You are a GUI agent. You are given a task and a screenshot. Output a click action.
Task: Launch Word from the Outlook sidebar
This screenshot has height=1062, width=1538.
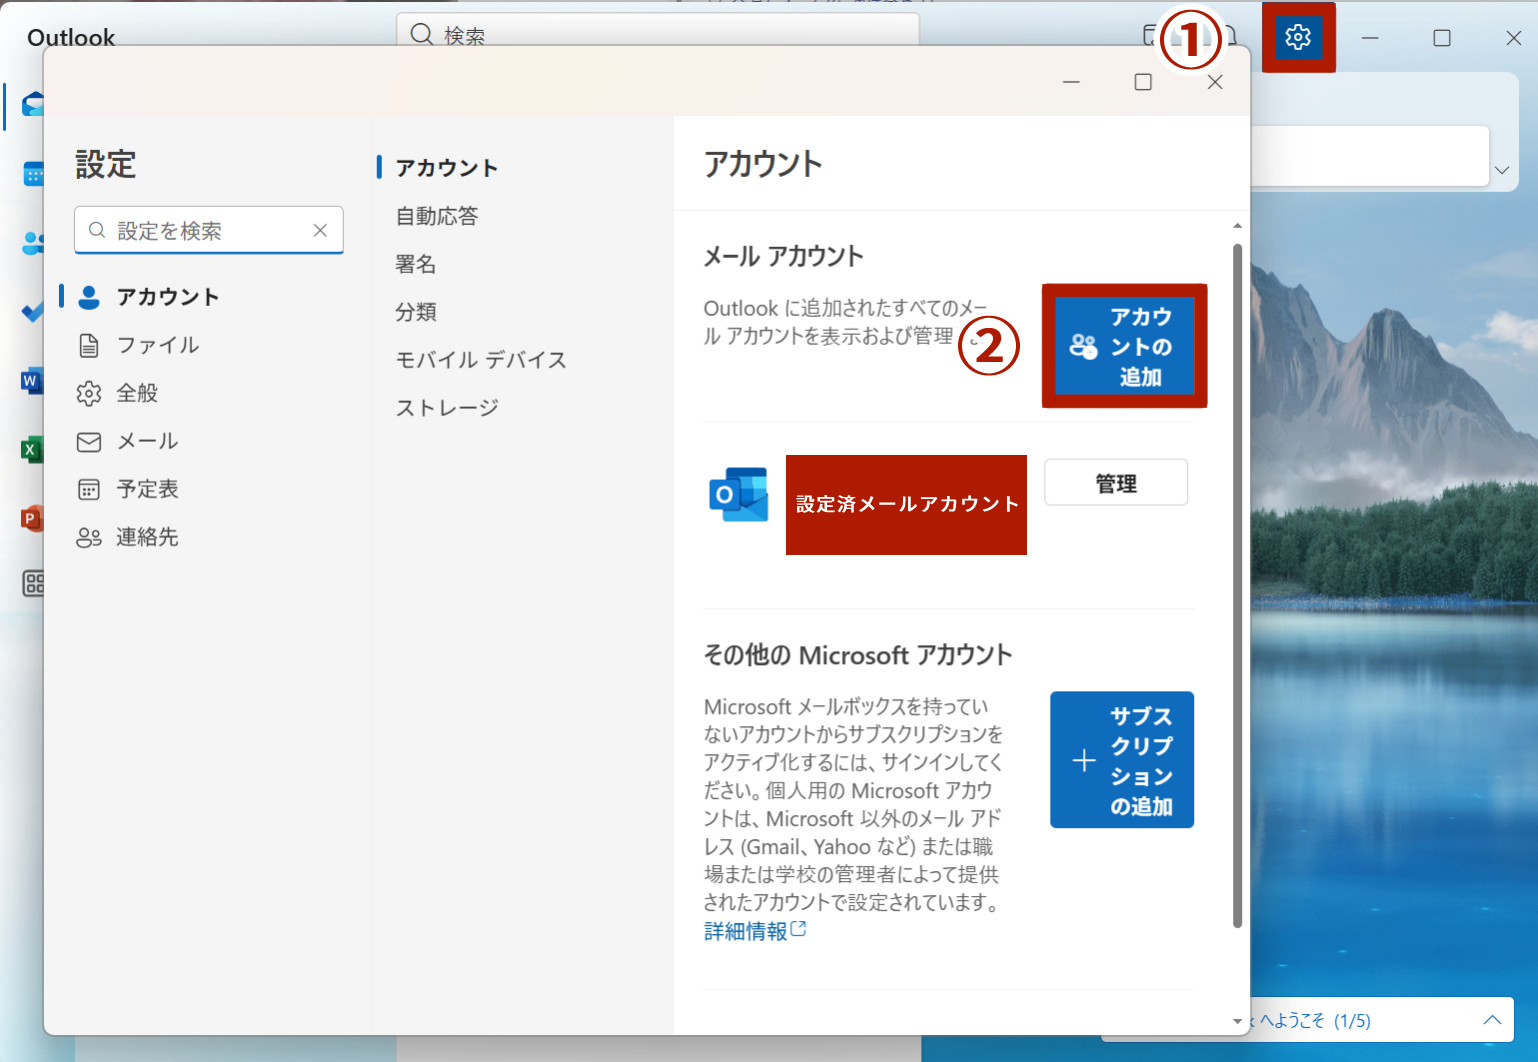[33, 380]
